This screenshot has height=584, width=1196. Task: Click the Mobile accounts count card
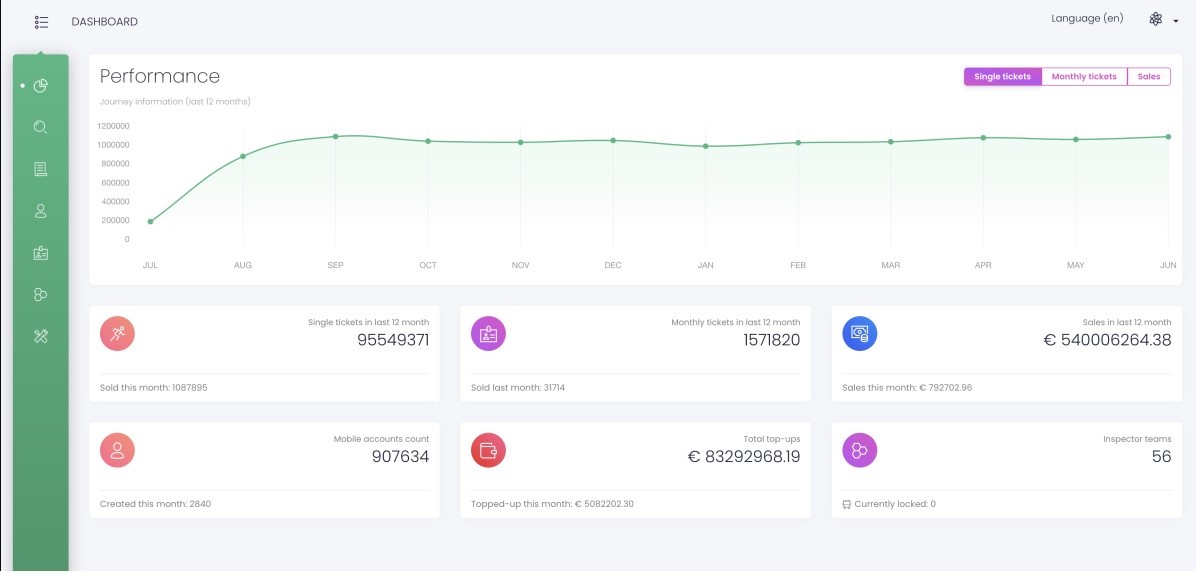coord(264,460)
